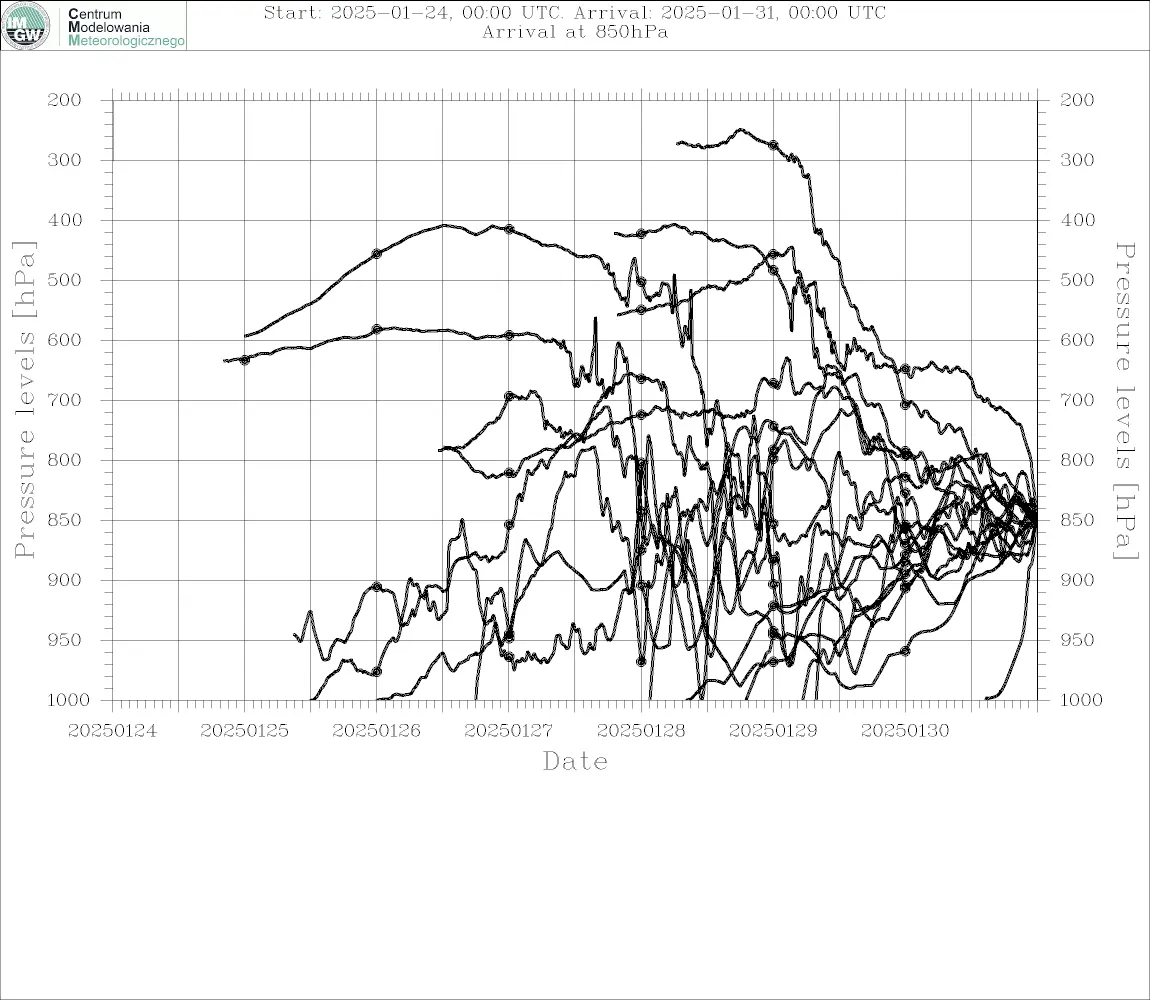Click the right axis 700 label
The image size is (1150, 1000).
(1077, 401)
